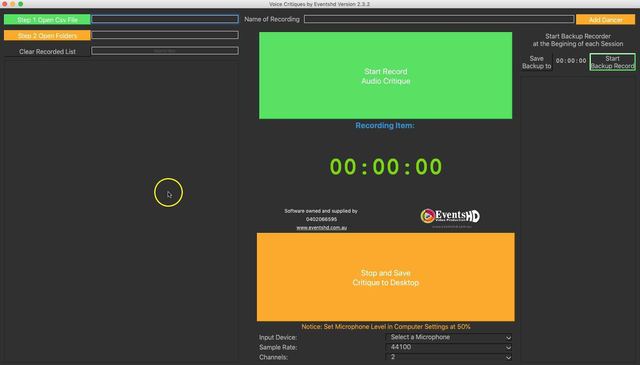This screenshot has width=640, height=365.
Task: Open the www.eventshd.com.au link
Action: pyautogui.click(x=322, y=228)
